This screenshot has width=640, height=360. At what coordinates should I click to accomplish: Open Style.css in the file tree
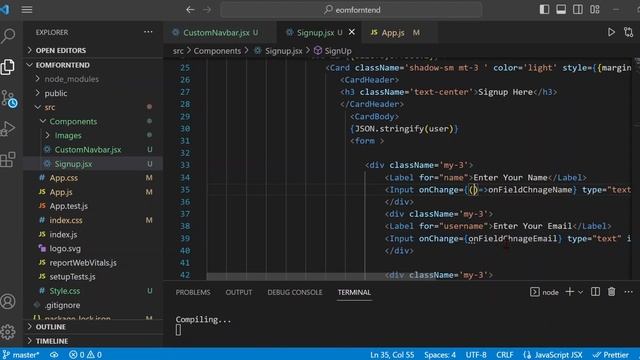(x=64, y=291)
